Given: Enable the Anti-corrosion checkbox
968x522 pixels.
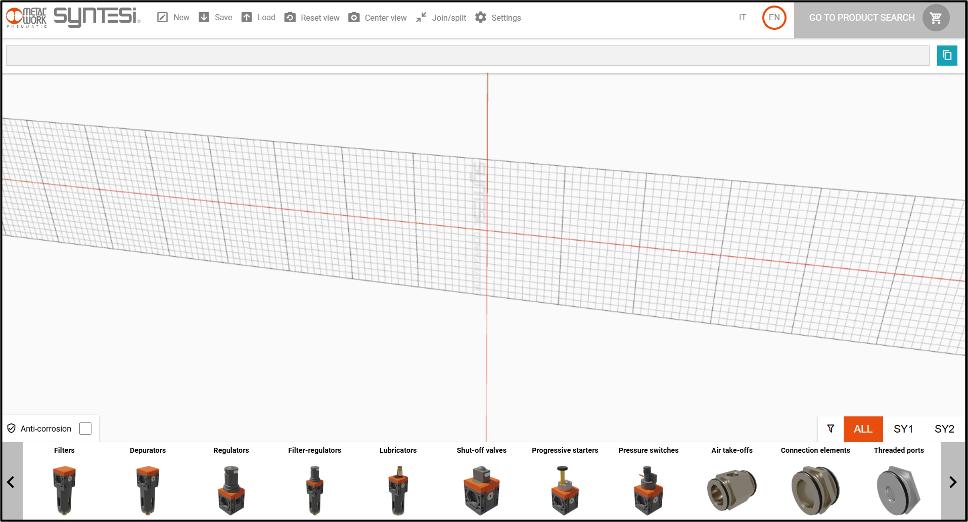Looking at the screenshot, I should pyautogui.click(x=86, y=429).
